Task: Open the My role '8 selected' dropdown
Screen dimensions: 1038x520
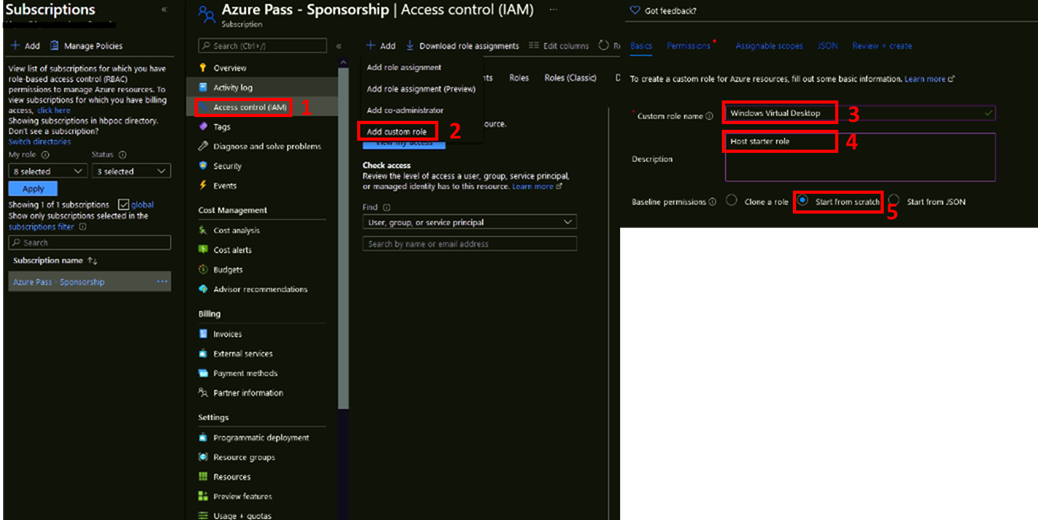Action: pyautogui.click(x=48, y=171)
